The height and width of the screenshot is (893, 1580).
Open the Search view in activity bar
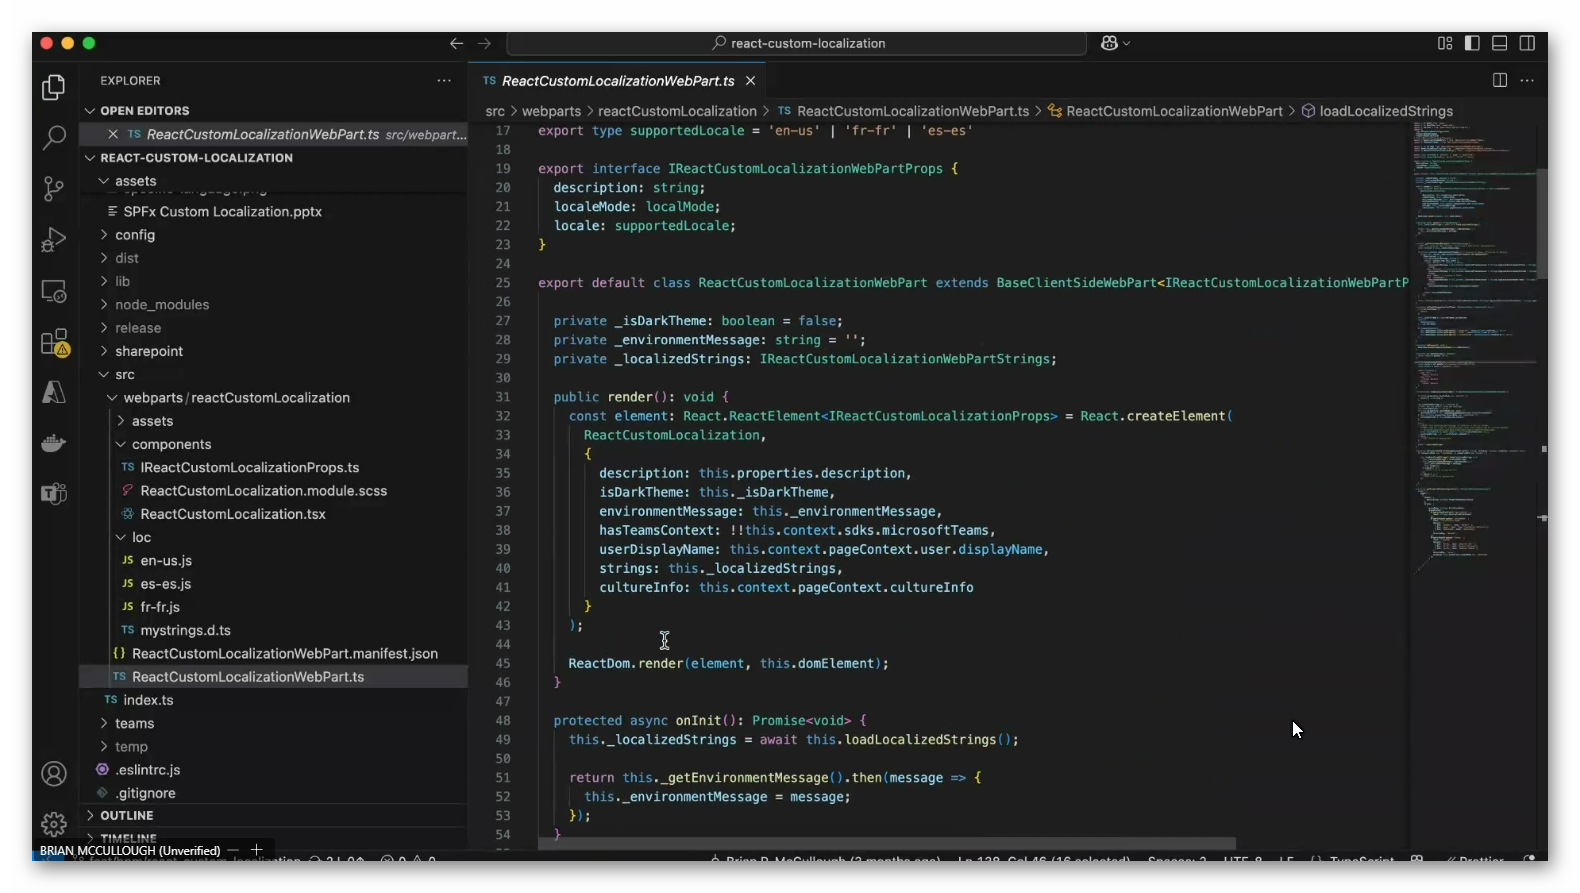[x=54, y=137]
